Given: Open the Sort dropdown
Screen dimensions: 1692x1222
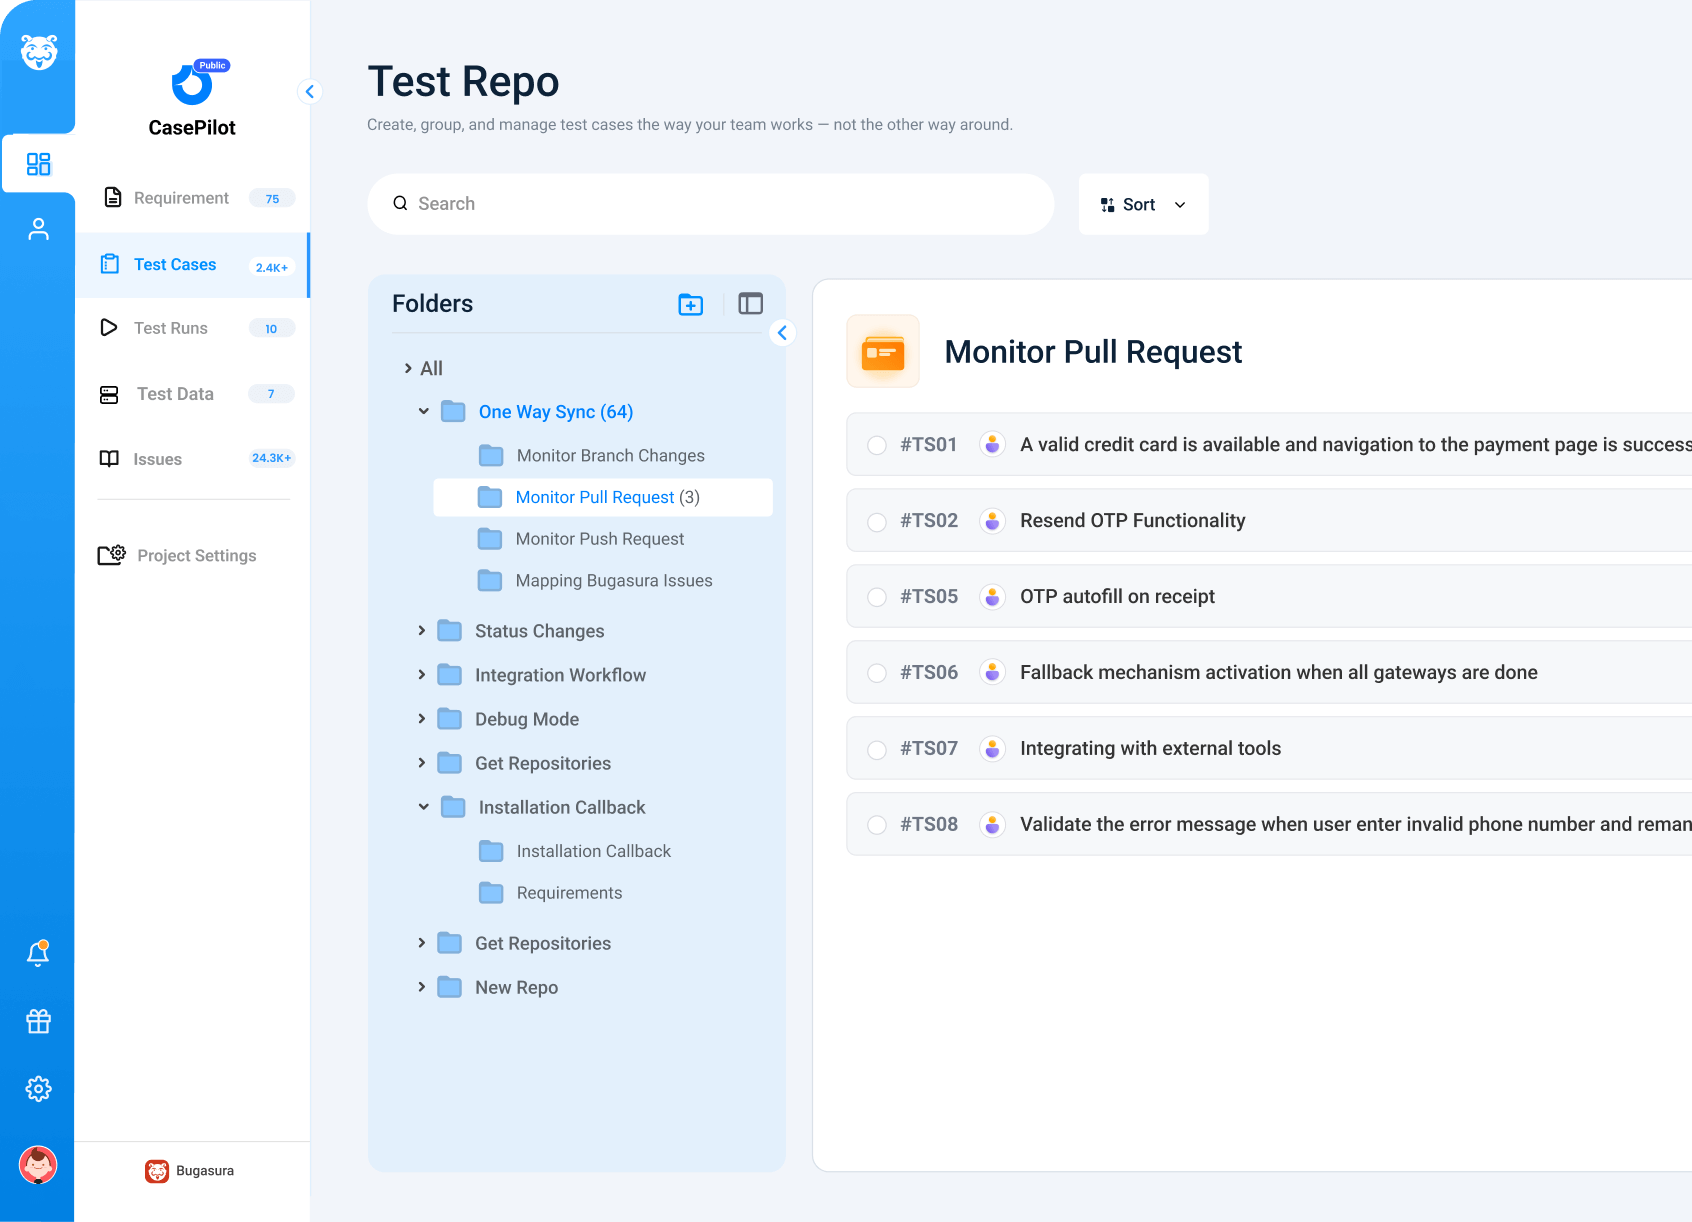Looking at the screenshot, I should 1143,204.
